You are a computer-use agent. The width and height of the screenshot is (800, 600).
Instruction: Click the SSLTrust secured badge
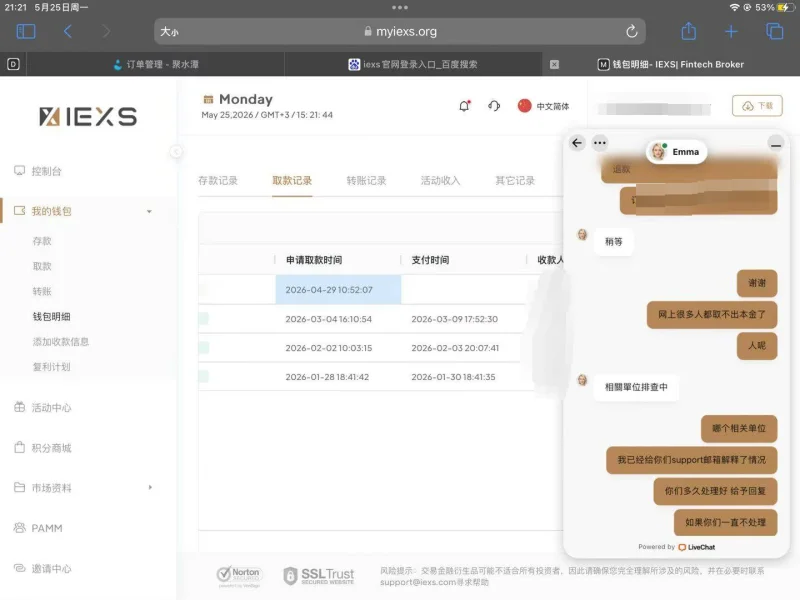tap(319, 576)
